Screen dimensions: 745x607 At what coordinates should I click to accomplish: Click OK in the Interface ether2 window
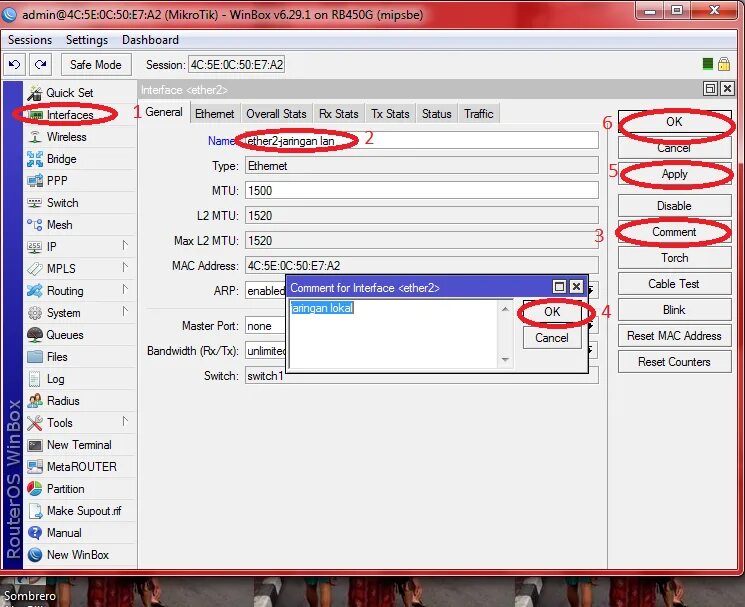coord(674,122)
